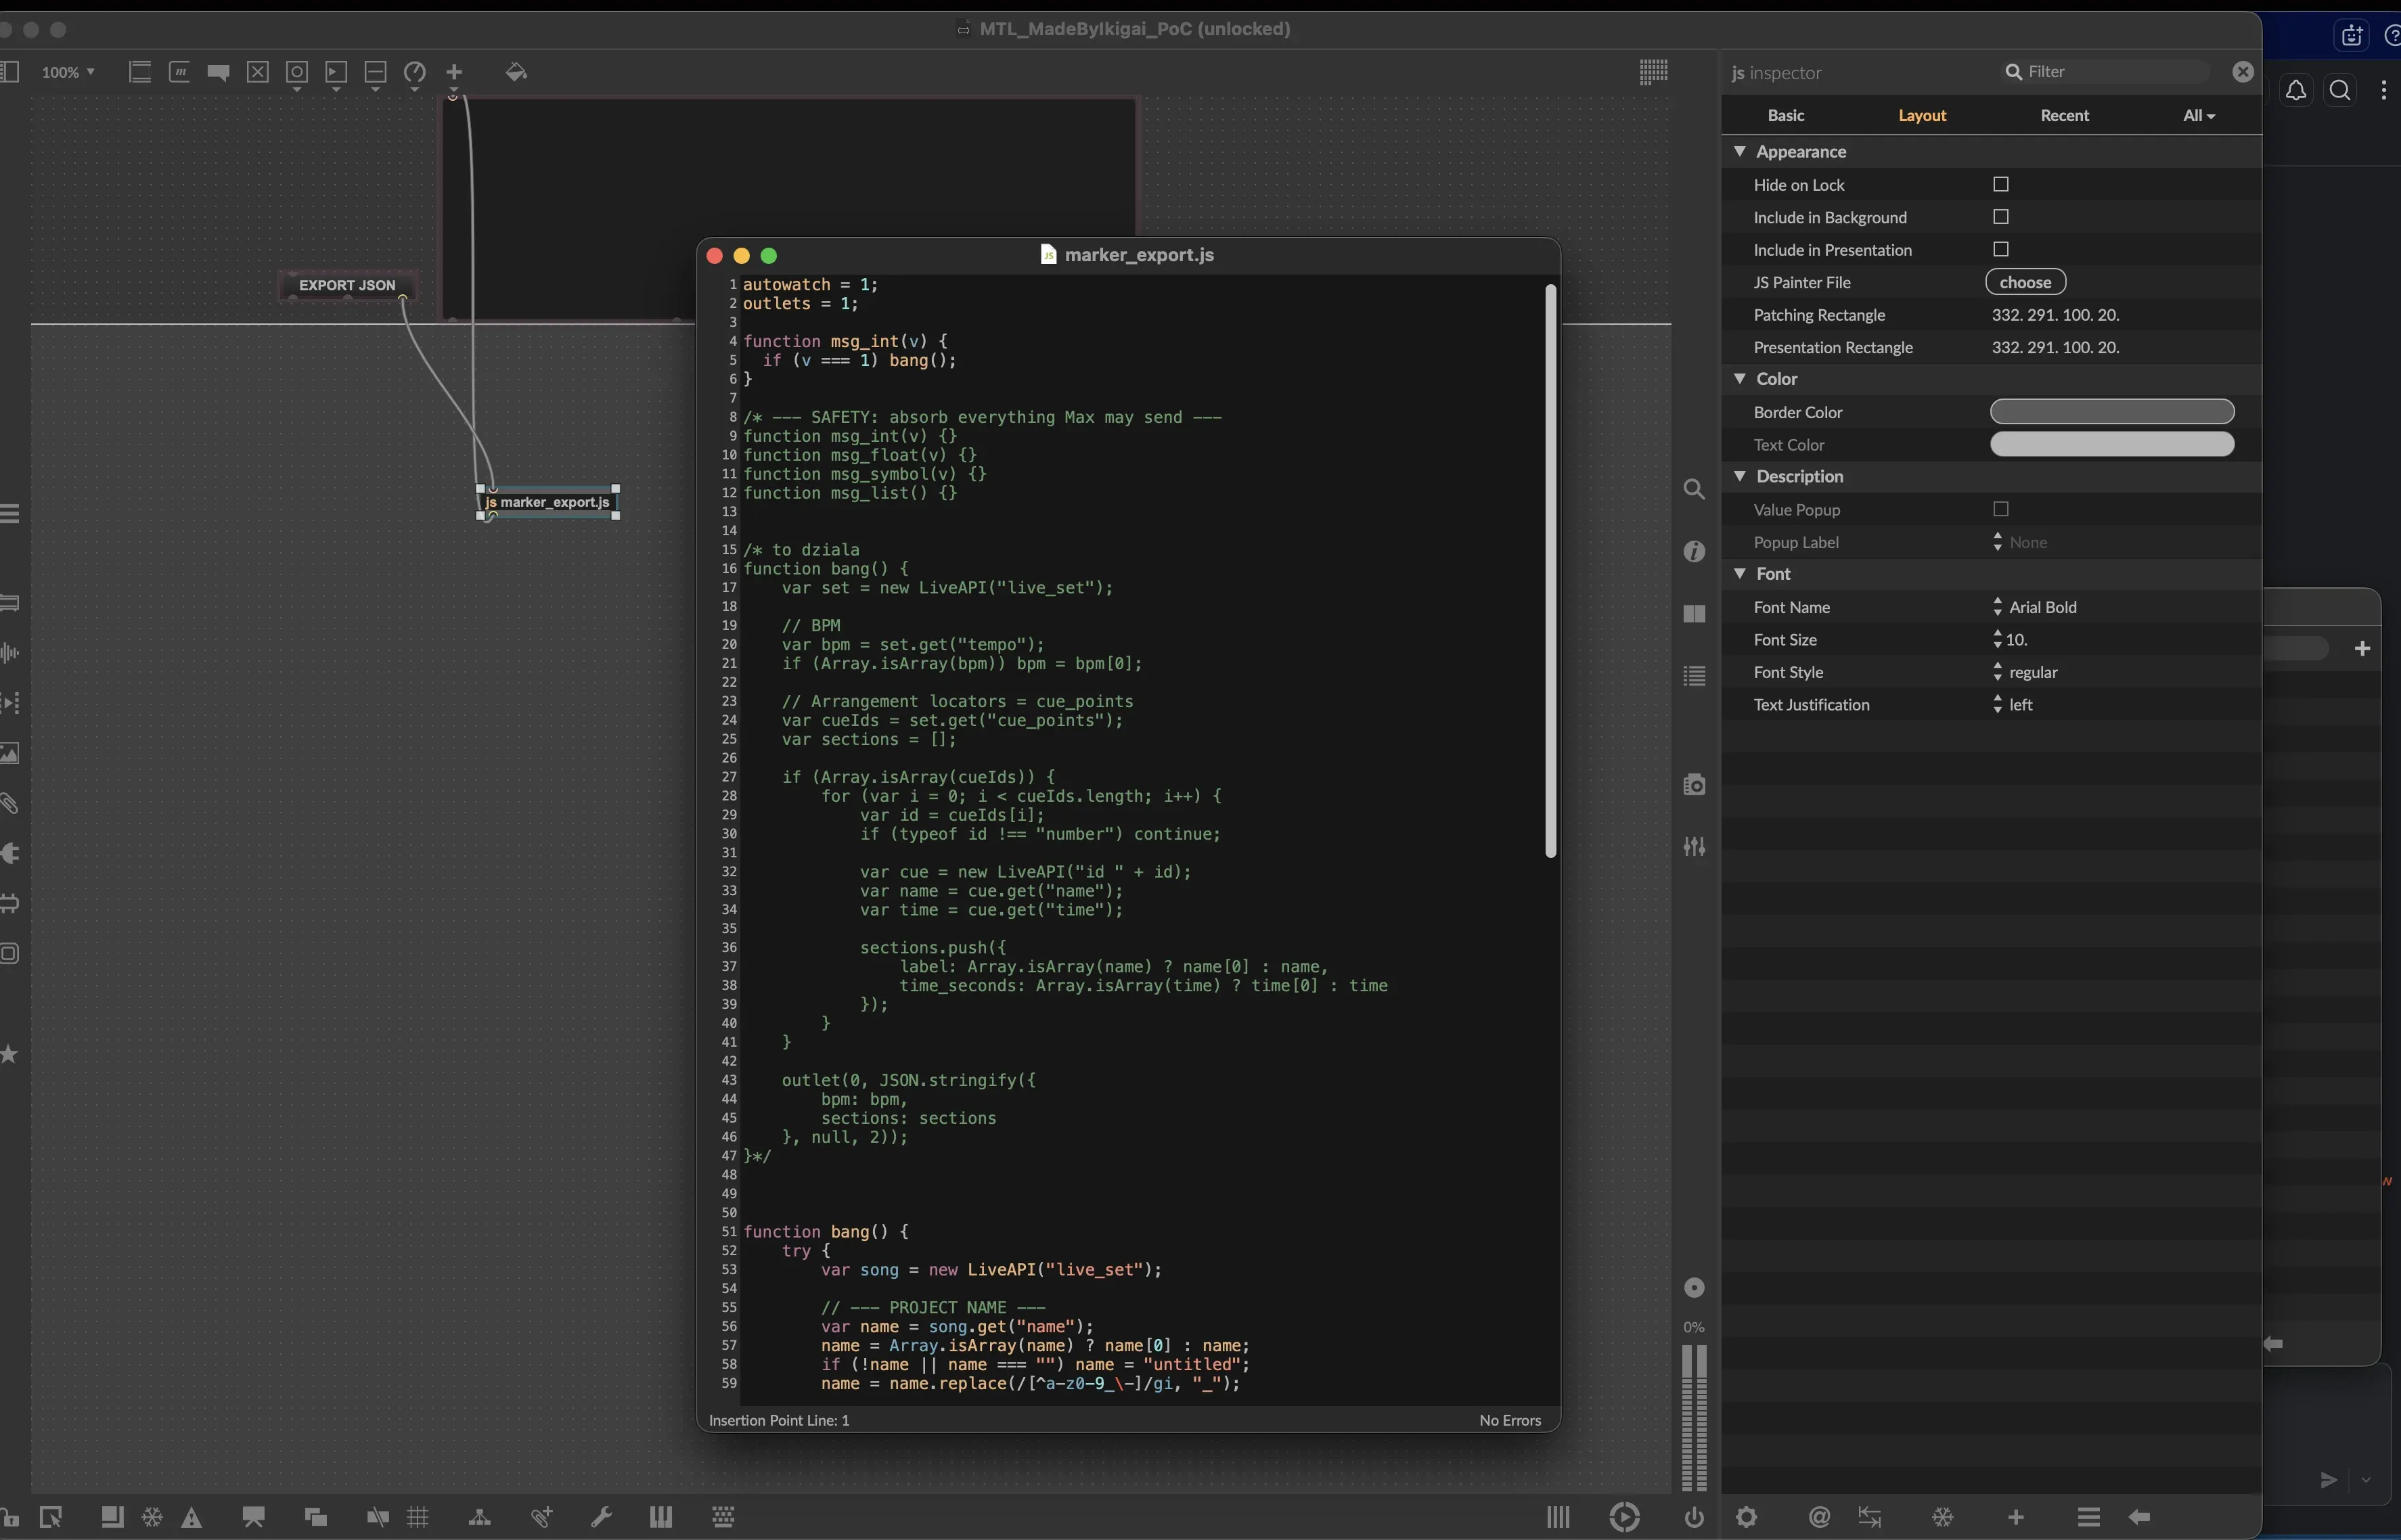Collapse the Appearance section in the inspector
Image resolution: width=2401 pixels, height=1540 pixels.
1741,151
